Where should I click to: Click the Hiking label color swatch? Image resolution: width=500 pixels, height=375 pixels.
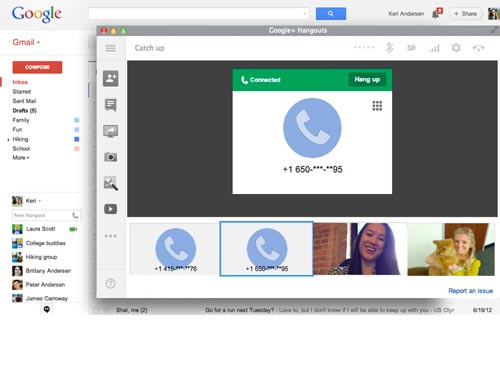[x=77, y=139]
